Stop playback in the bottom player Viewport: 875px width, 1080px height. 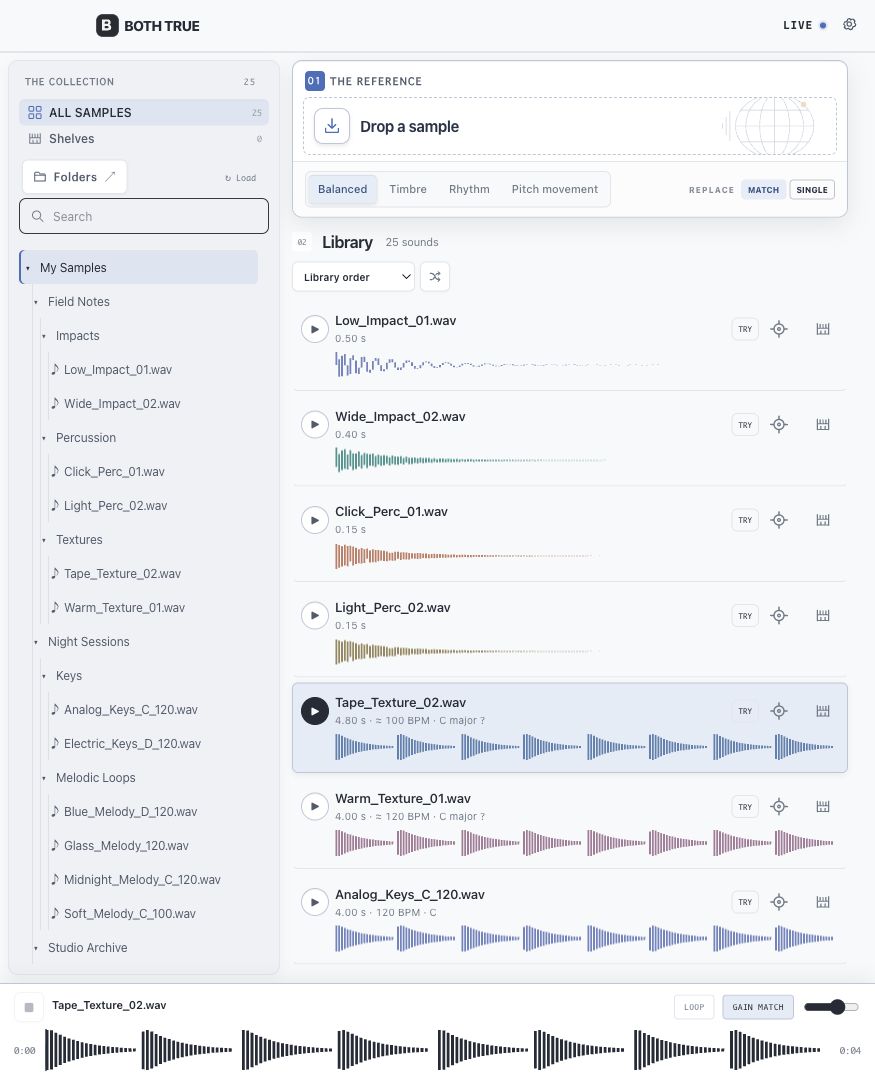(29, 1007)
